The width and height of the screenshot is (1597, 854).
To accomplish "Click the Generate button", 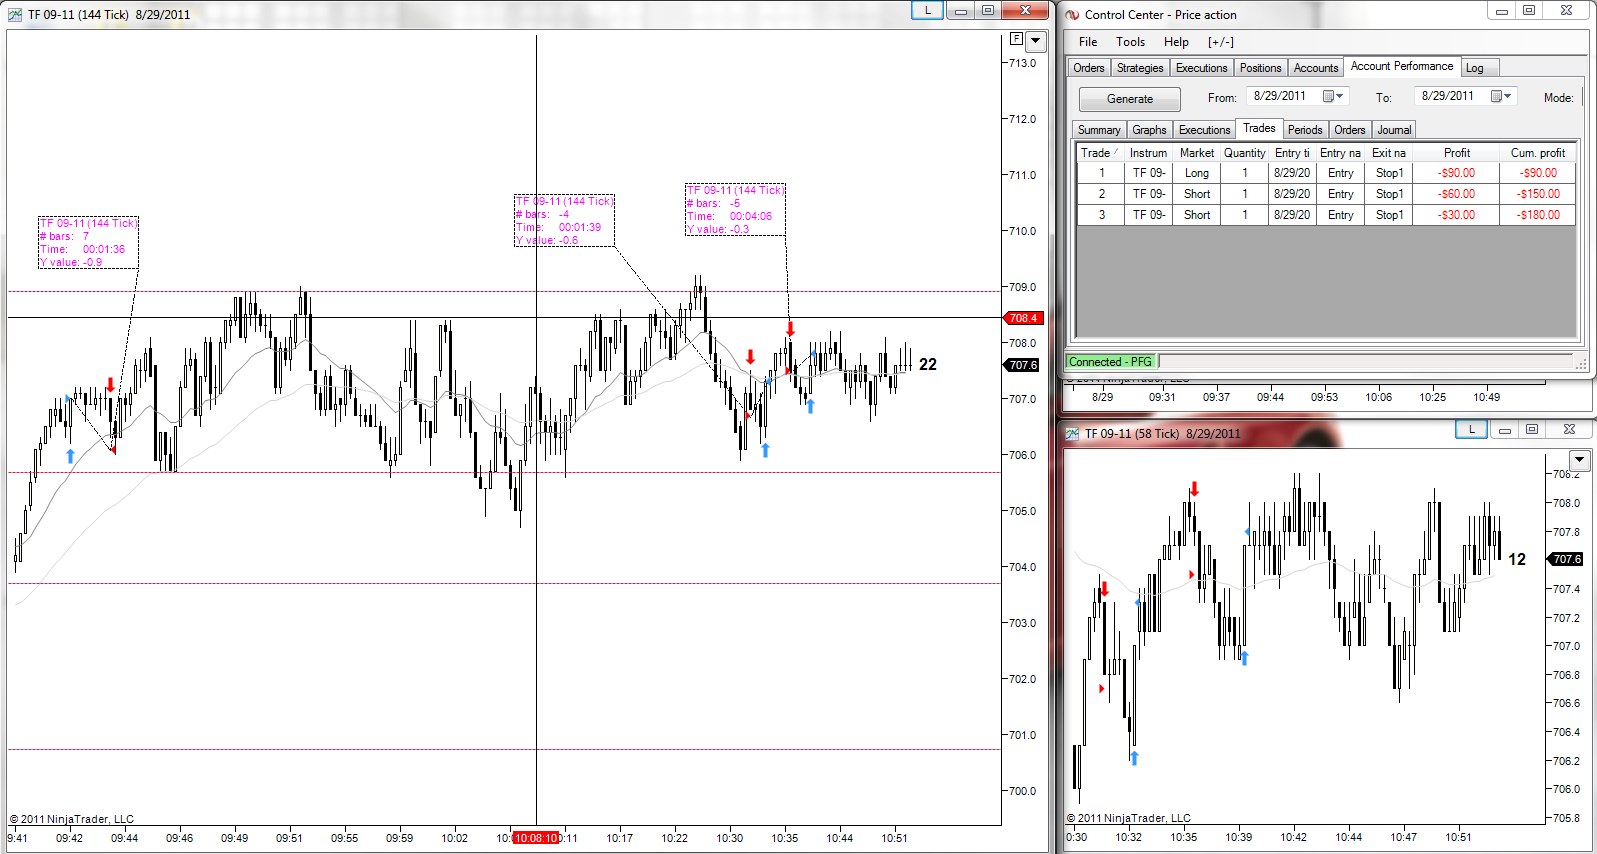I will click(x=1130, y=99).
